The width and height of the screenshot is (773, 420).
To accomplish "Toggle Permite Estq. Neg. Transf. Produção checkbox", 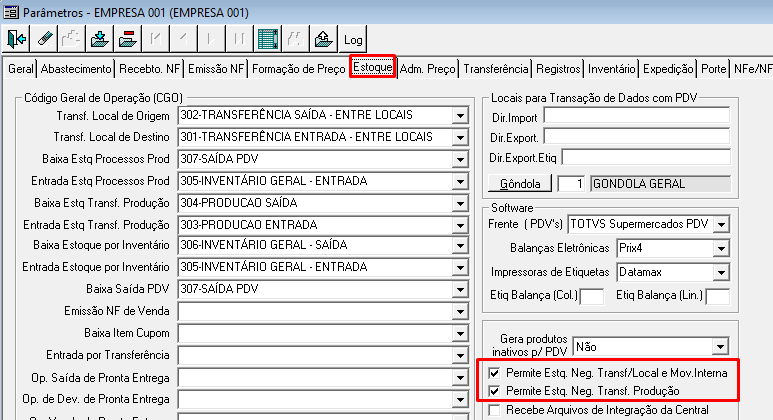I will click(x=494, y=391).
